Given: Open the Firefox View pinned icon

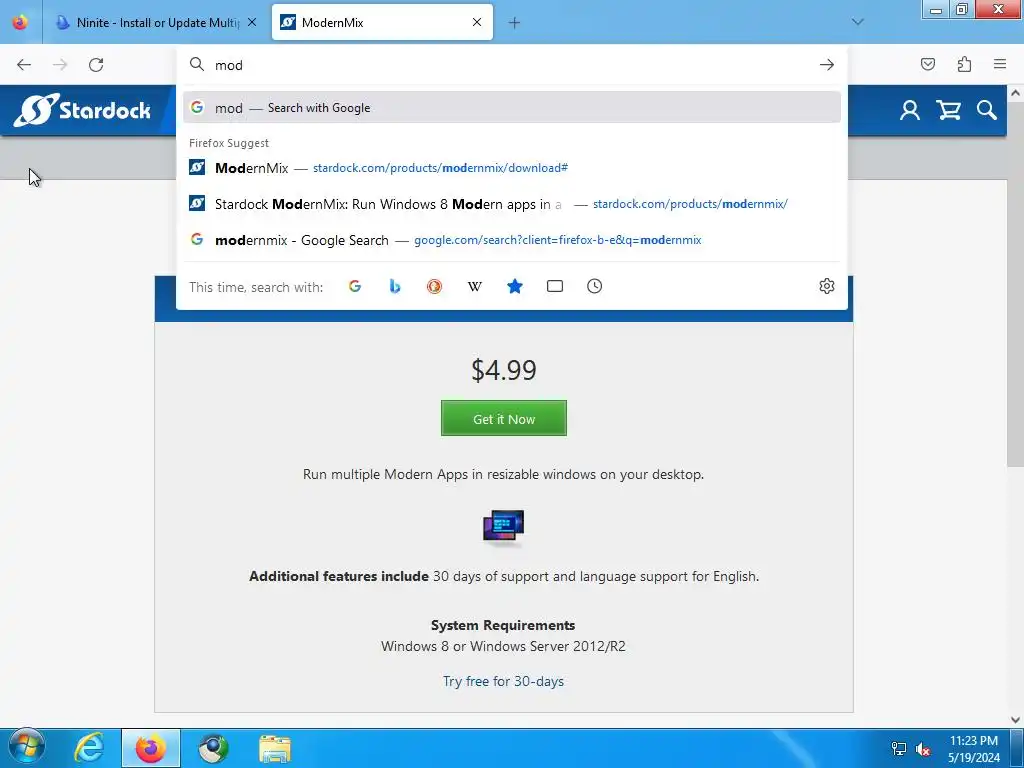Looking at the screenshot, I should click(x=20, y=22).
